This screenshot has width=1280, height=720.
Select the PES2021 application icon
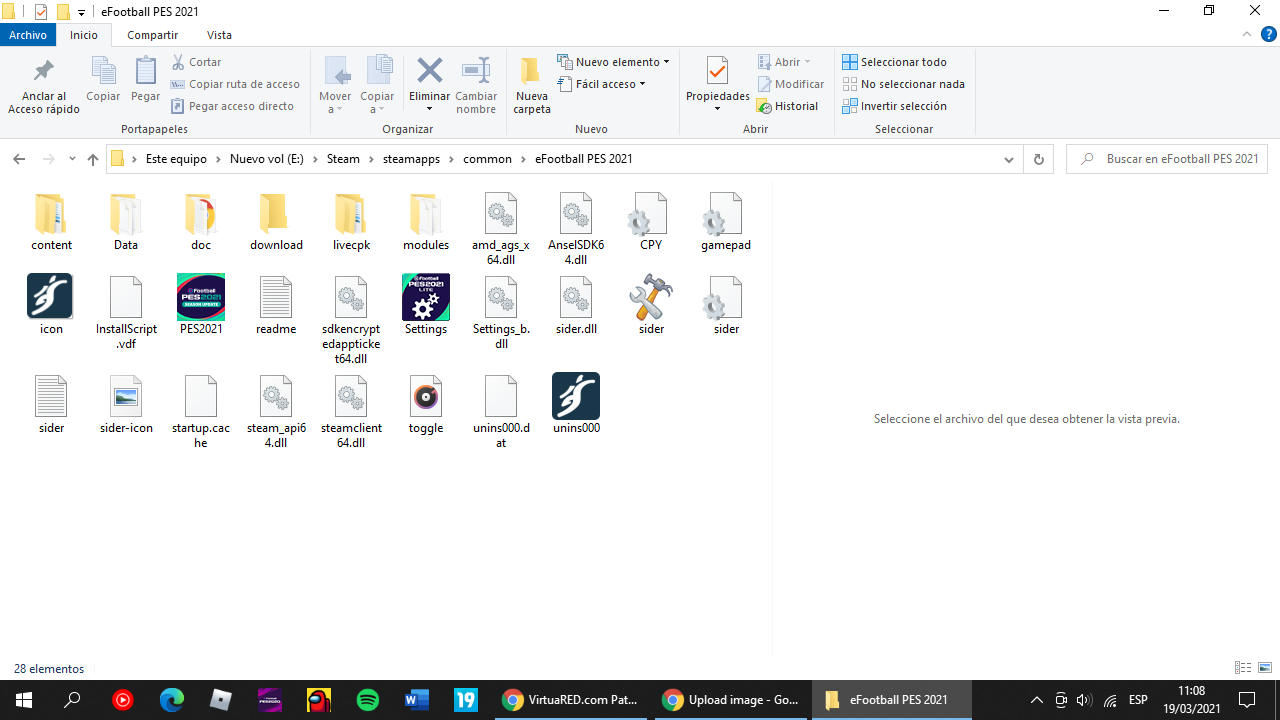coord(201,297)
